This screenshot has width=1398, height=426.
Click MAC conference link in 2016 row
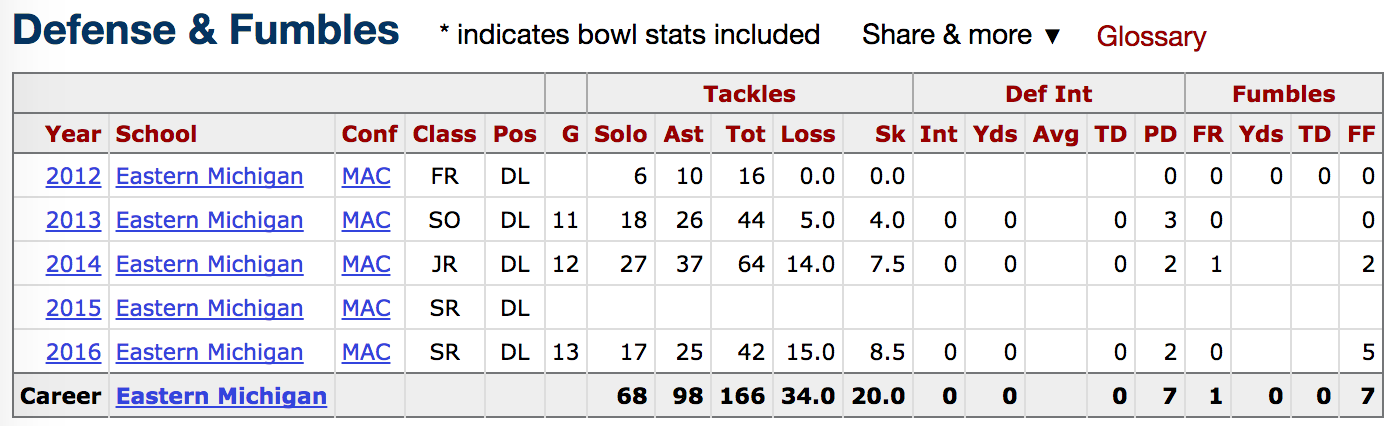coord(366,353)
